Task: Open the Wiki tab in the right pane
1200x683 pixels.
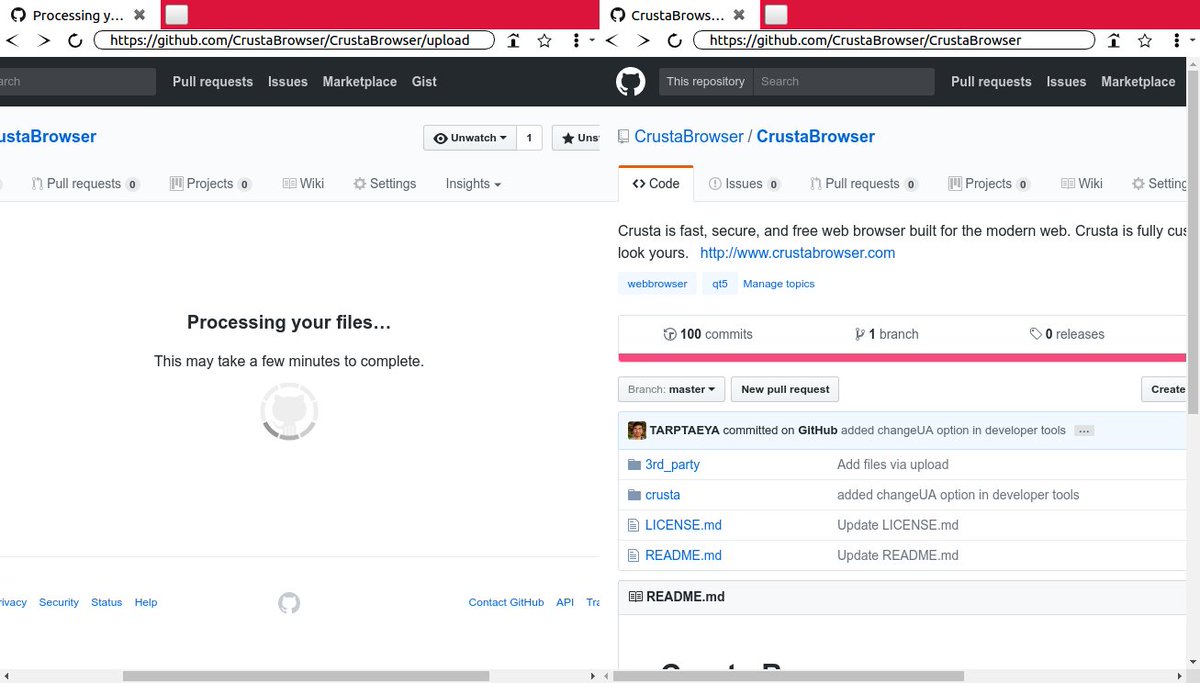Action: (1082, 184)
